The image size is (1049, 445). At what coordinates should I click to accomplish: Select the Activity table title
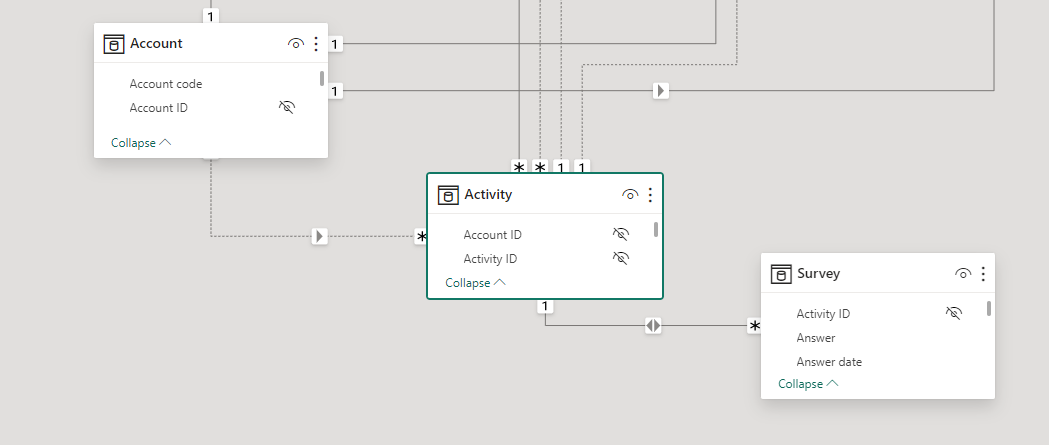[488, 195]
